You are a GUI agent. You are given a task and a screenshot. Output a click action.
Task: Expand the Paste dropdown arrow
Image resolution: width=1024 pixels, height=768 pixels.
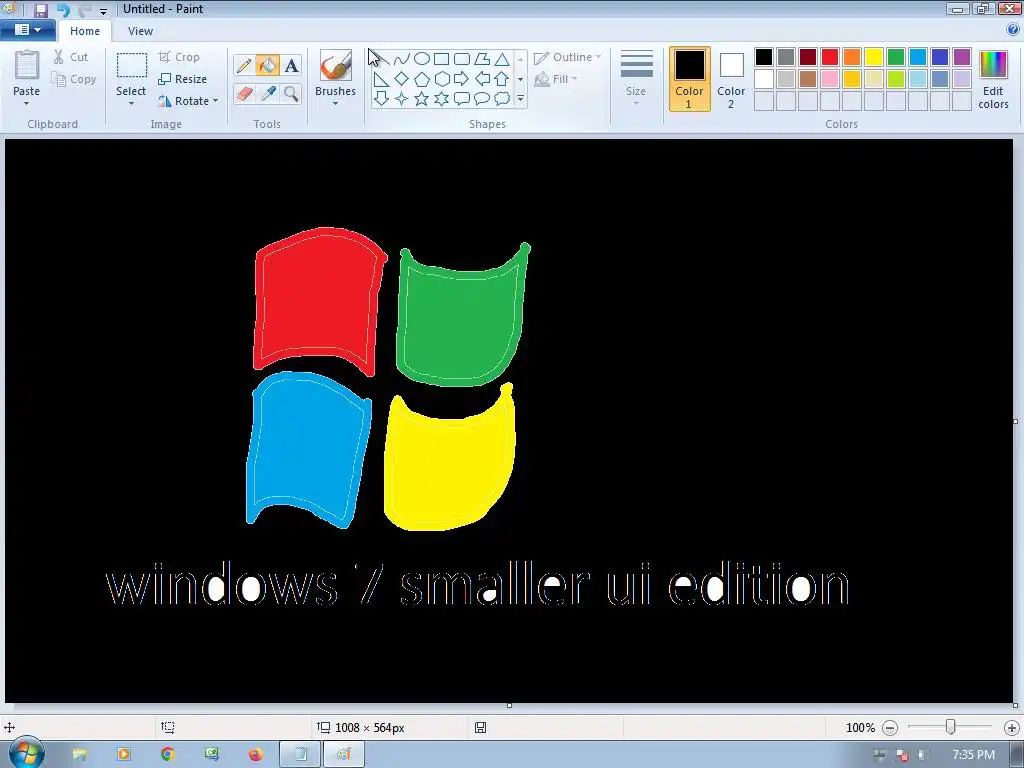(x=26, y=103)
